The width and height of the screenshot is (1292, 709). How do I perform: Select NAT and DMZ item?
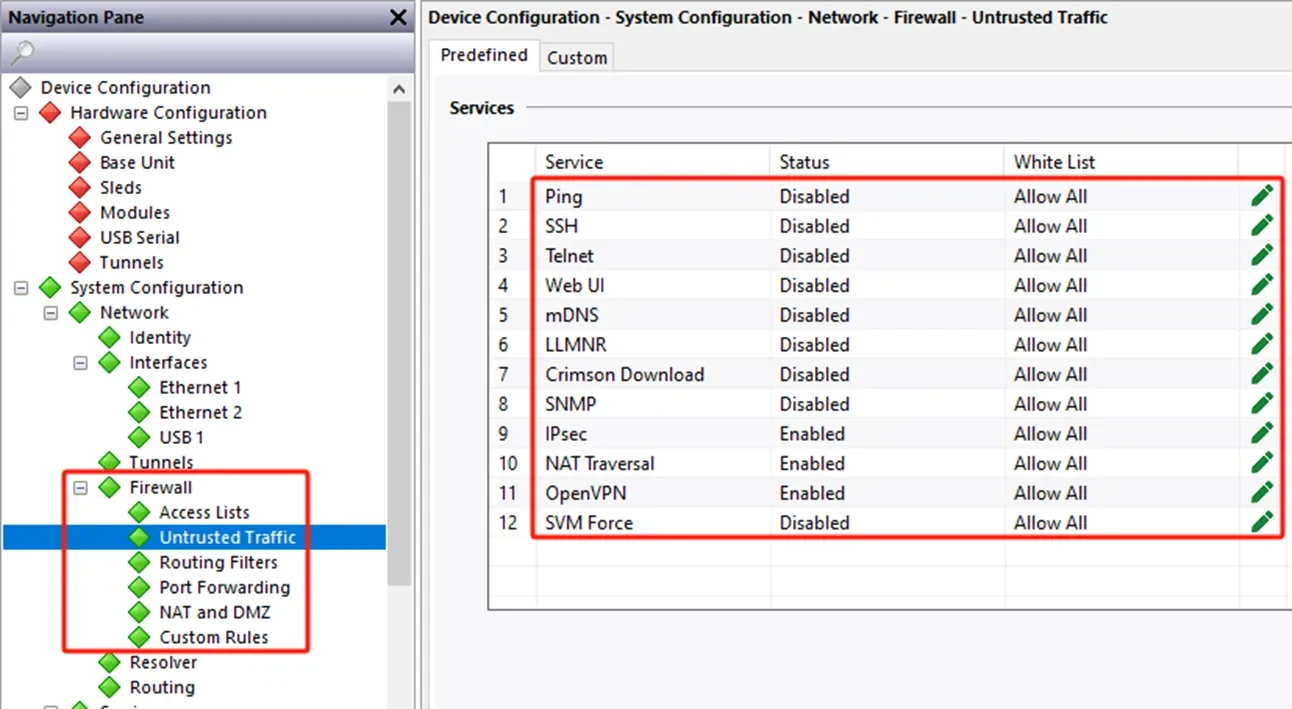point(214,612)
